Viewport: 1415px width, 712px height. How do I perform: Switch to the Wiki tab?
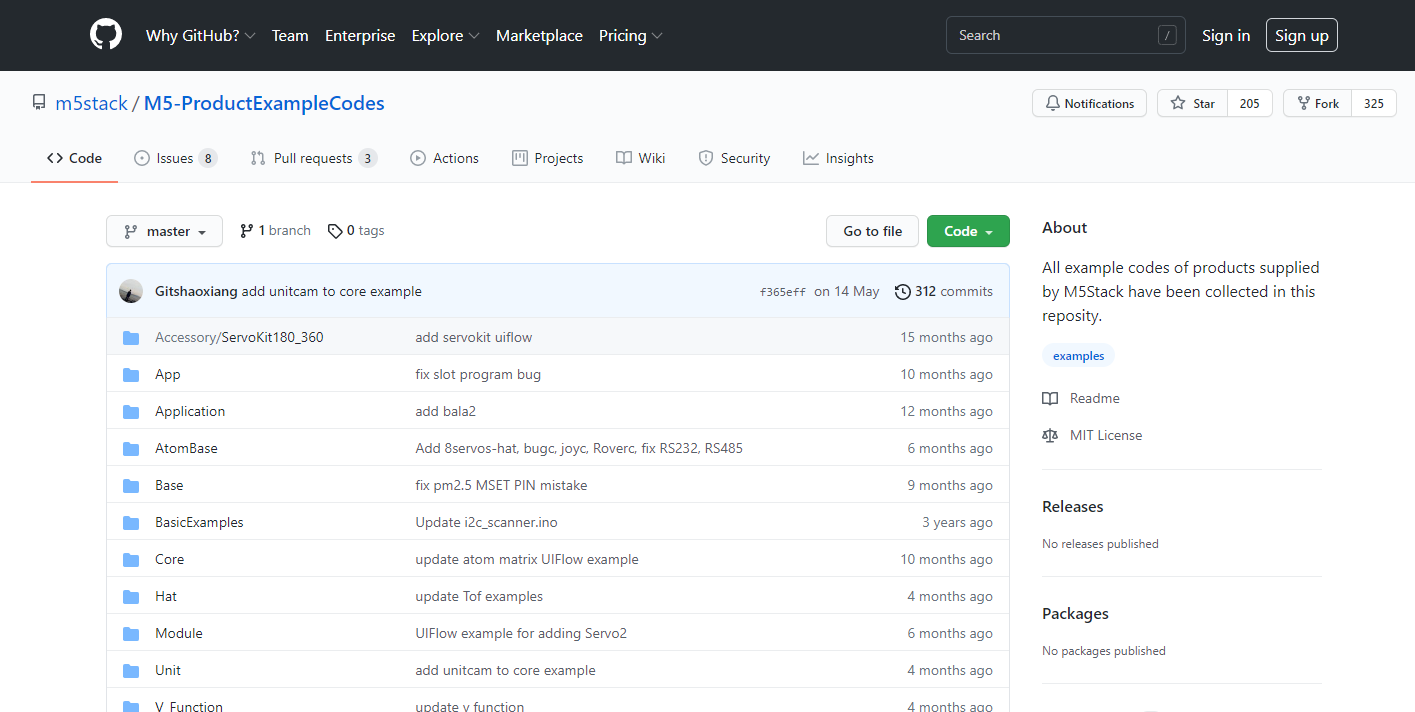(x=640, y=158)
